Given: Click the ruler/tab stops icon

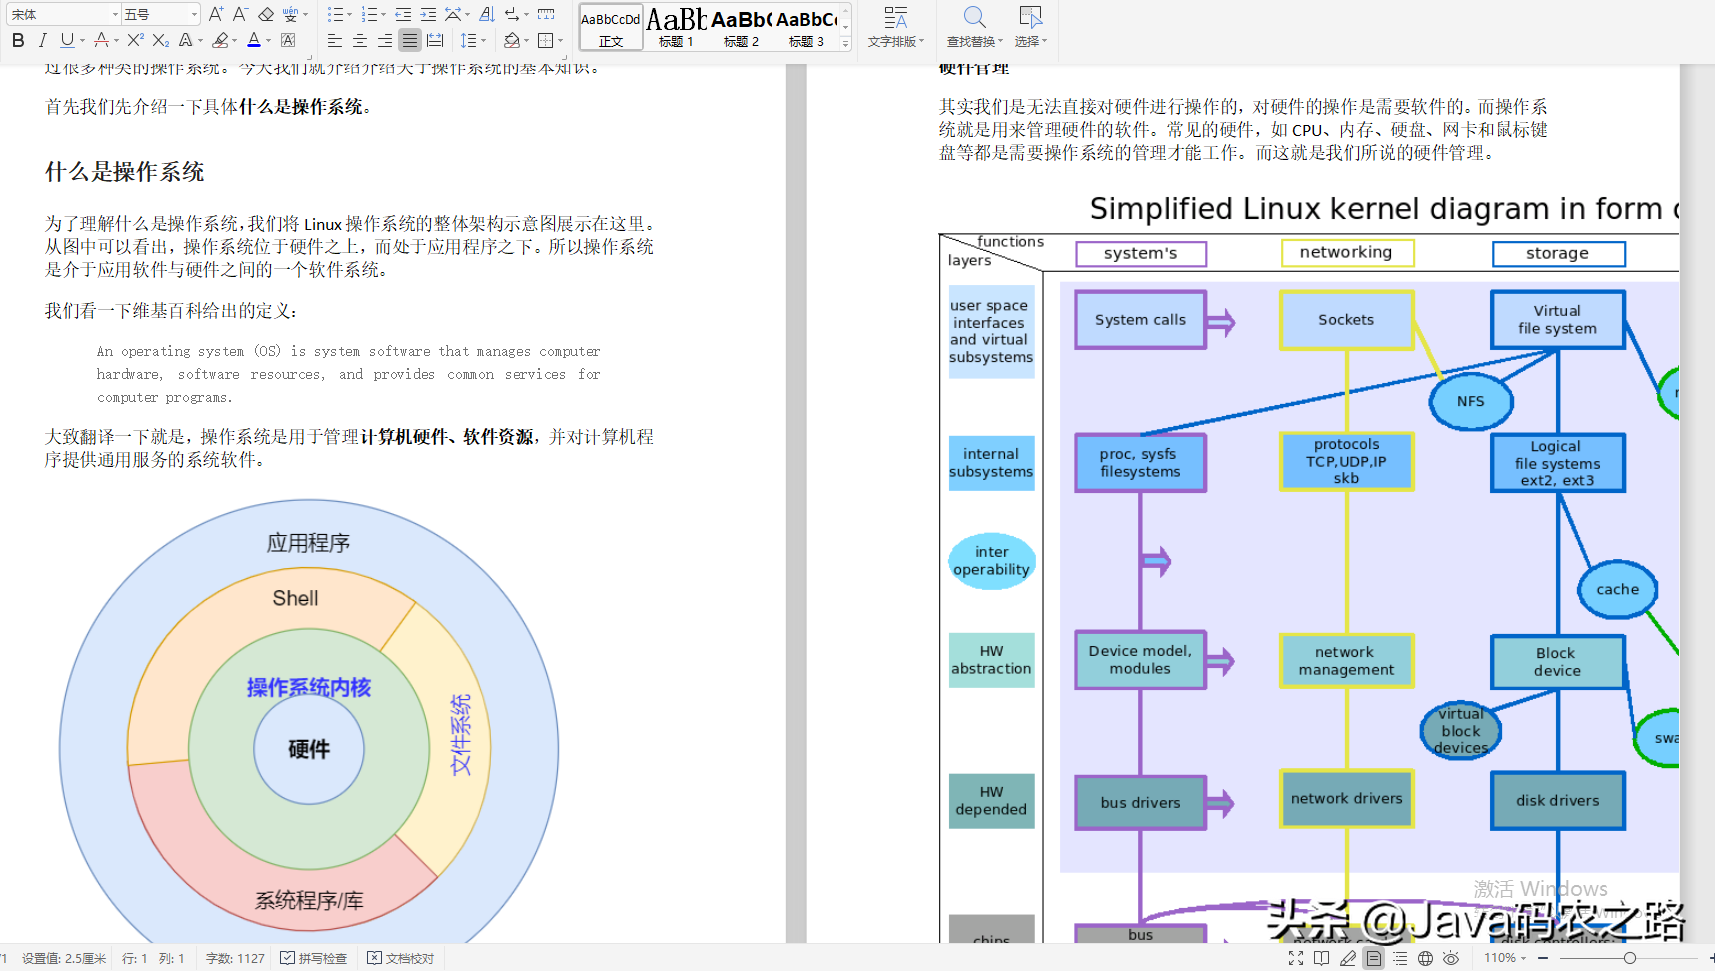Looking at the screenshot, I should click(546, 14).
